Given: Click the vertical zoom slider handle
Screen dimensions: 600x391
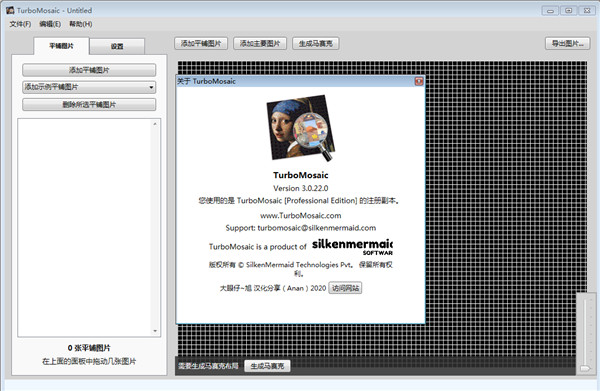Looking at the screenshot, I should (585, 368).
